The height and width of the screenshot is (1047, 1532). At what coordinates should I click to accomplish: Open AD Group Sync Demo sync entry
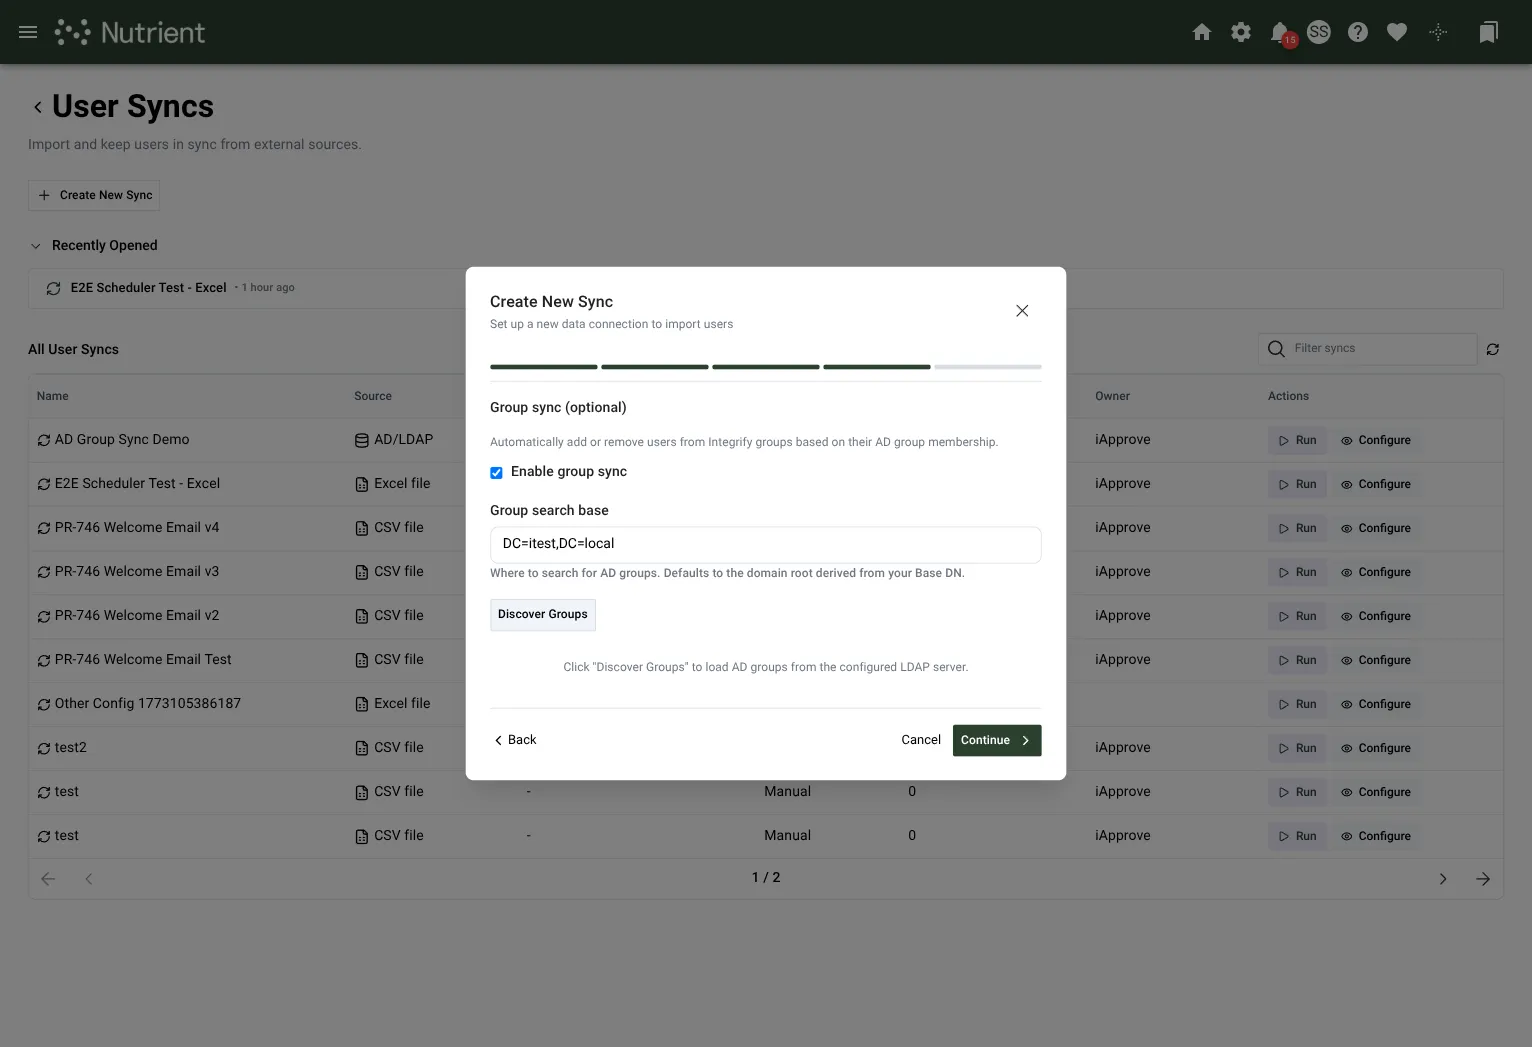[122, 440]
